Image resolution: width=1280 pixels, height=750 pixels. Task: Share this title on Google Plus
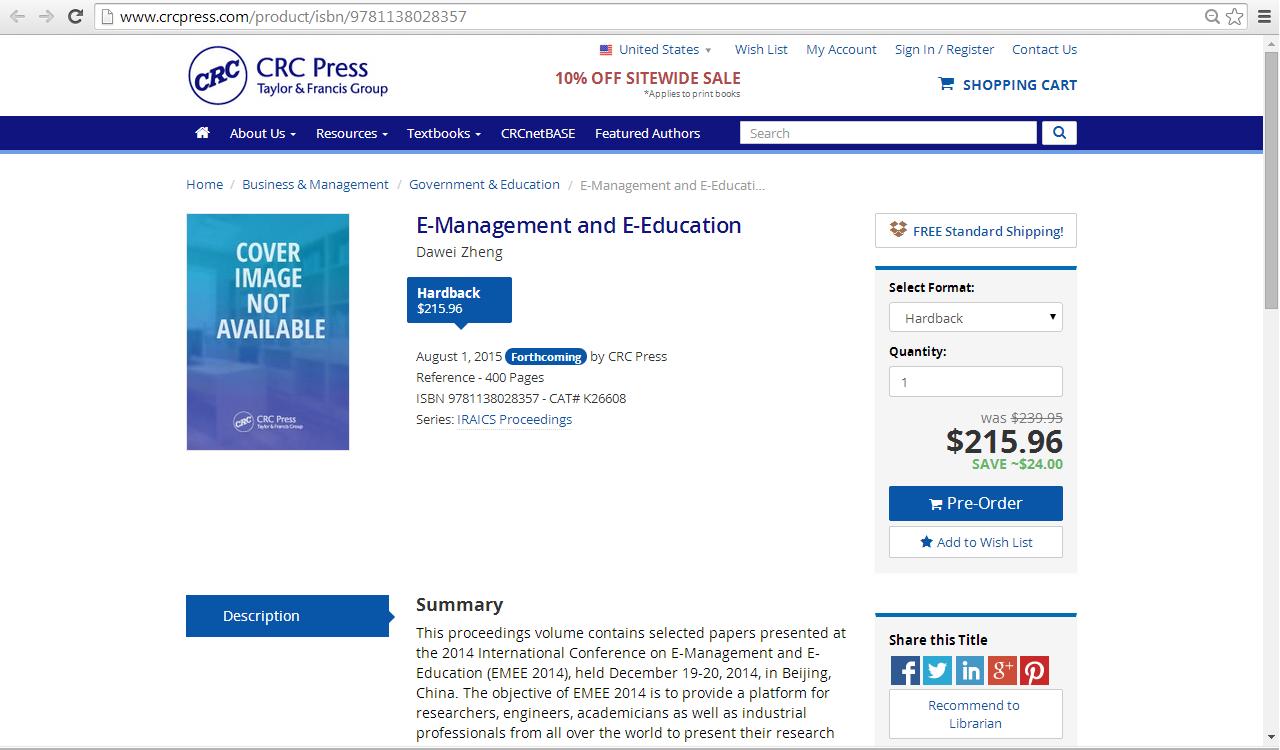[x=1002, y=670]
